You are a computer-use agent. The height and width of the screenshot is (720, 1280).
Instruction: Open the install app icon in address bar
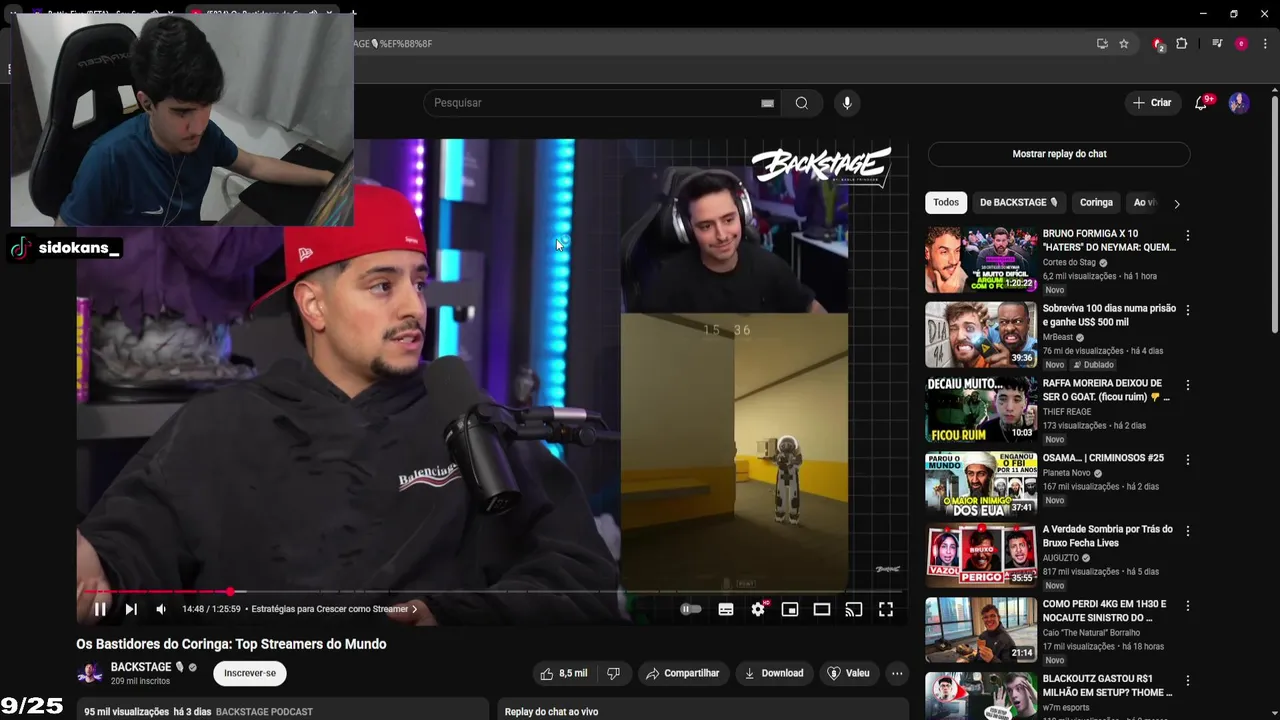point(1102,44)
